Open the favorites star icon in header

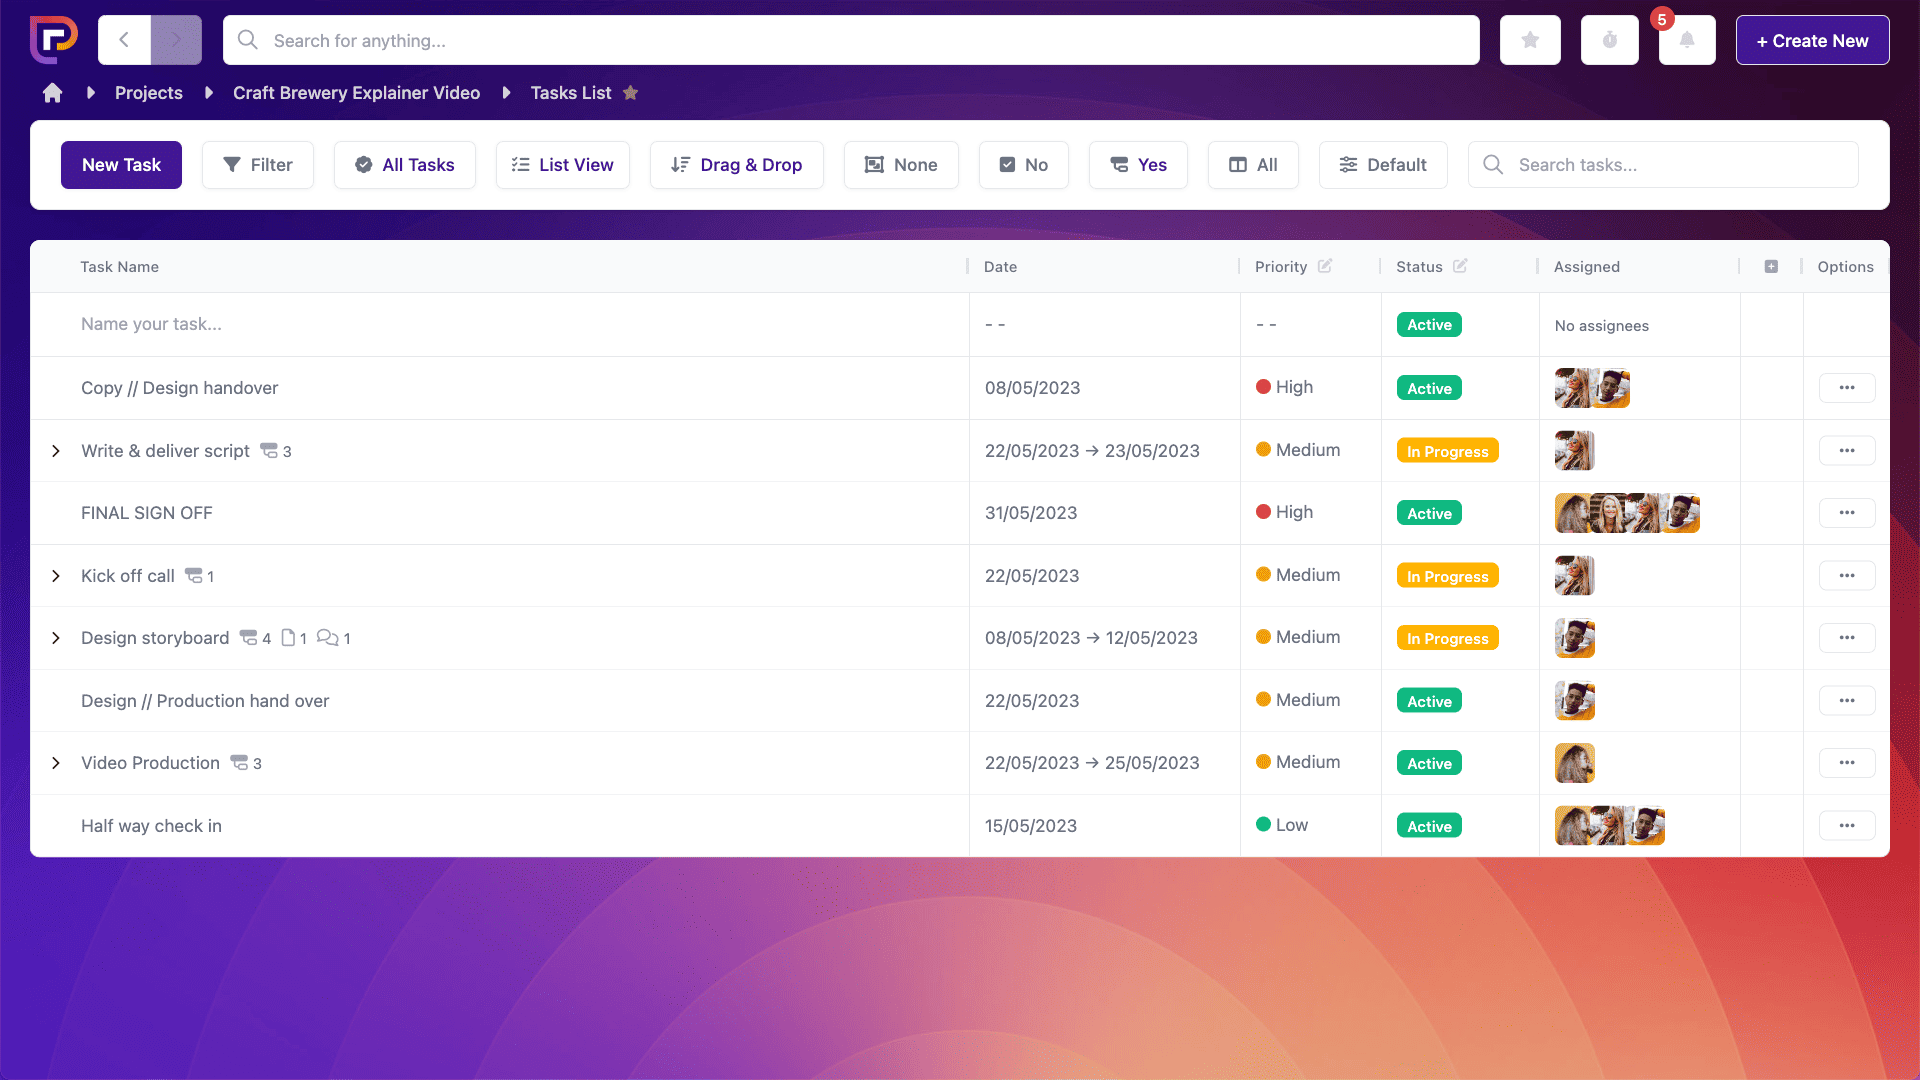point(1530,40)
